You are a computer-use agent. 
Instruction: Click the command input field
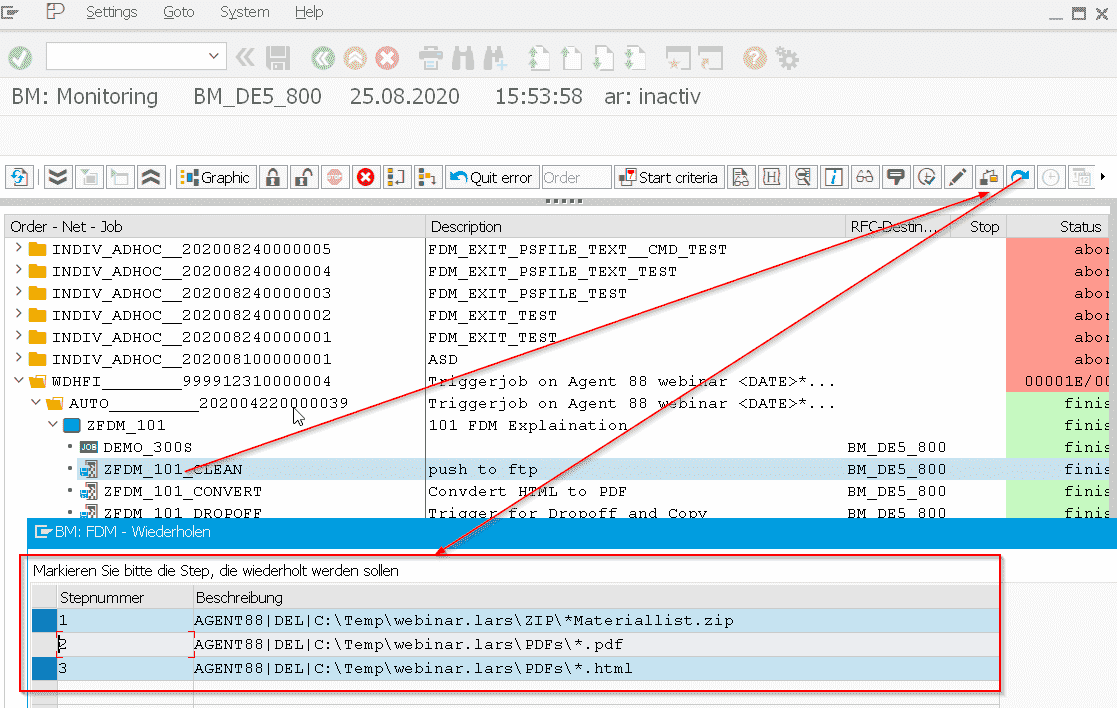pyautogui.click(x=127, y=56)
